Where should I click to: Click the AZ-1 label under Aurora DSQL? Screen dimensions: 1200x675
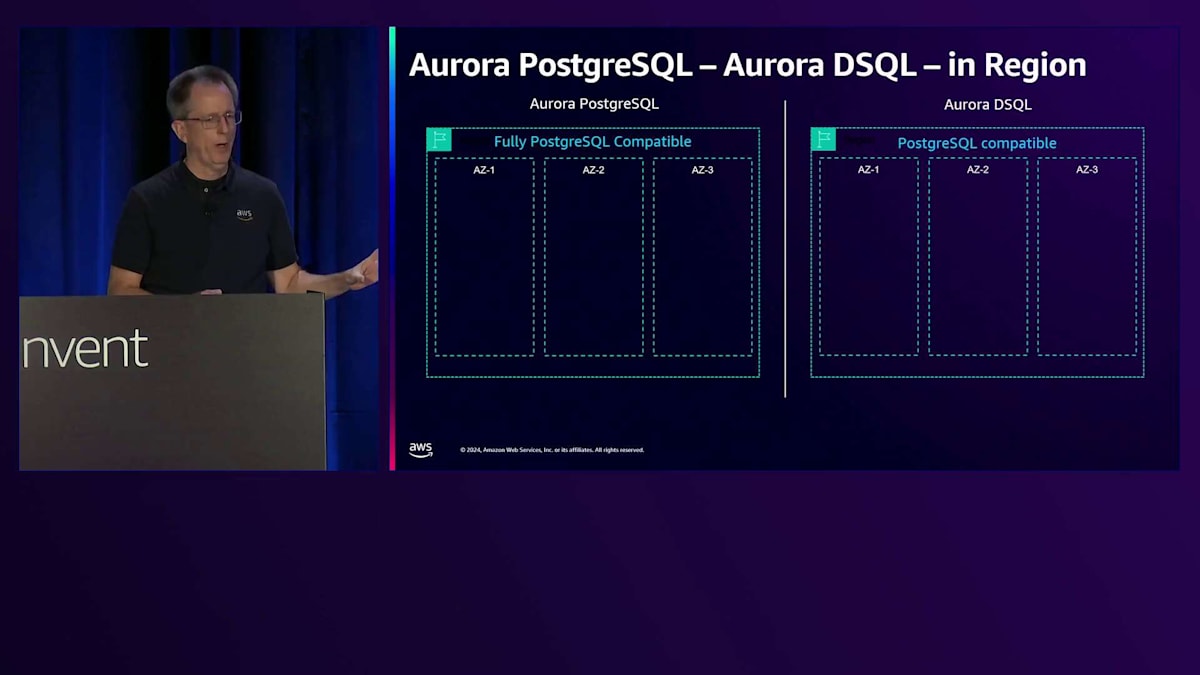868,170
